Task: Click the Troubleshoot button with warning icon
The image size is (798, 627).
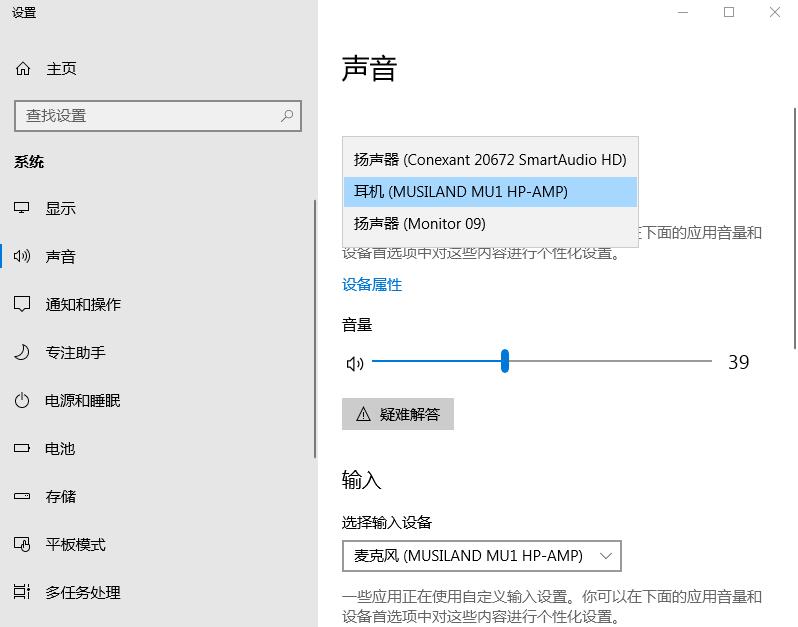Action: coord(398,414)
